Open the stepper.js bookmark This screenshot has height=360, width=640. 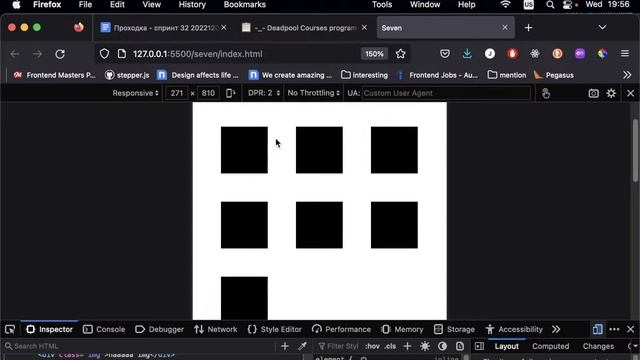coord(127,75)
